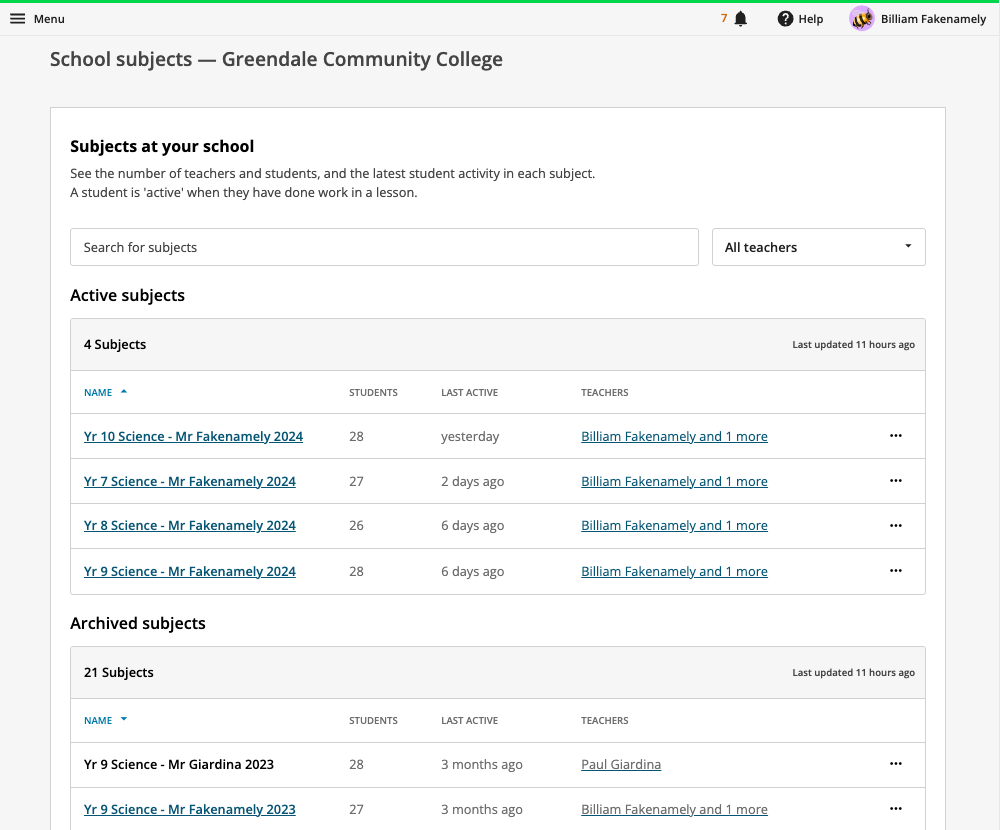Click the Help label in top bar
Screen dimensions: 1000x830
(811, 19)
